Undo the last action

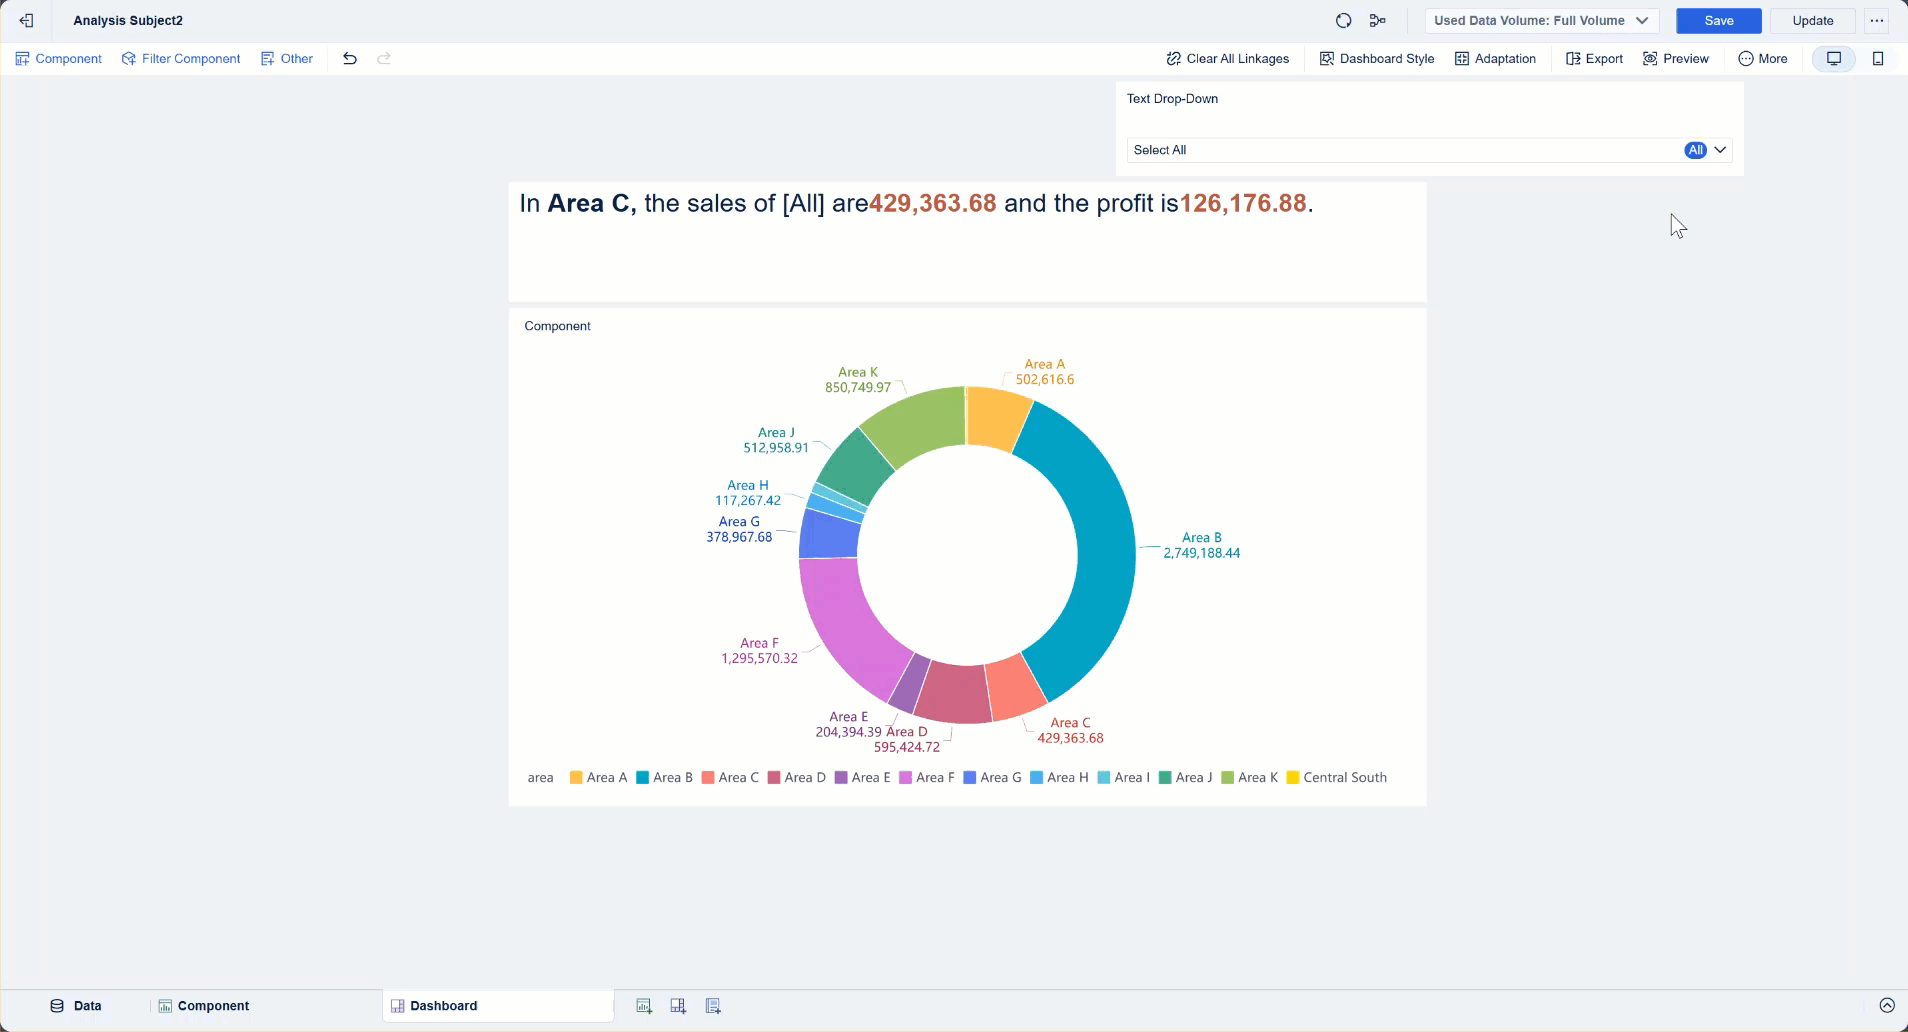coord(349,58)
